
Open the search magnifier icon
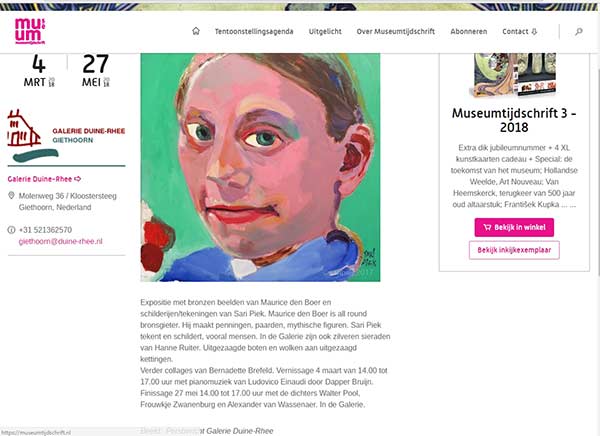pyautogui.click(x=579, y=31)
